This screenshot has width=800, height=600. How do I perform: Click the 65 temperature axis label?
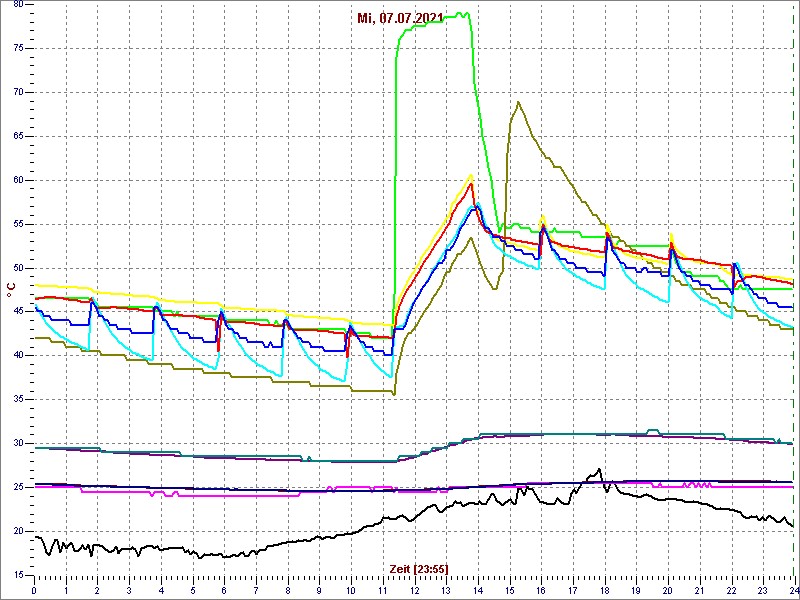[x=18, y=136]
